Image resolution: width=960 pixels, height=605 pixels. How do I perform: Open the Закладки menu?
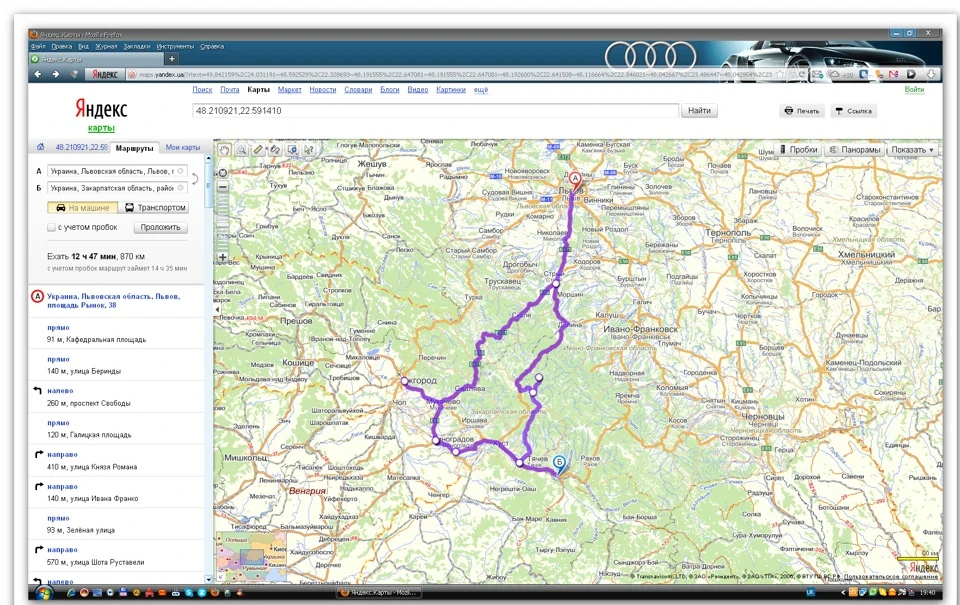coord(137,47)
